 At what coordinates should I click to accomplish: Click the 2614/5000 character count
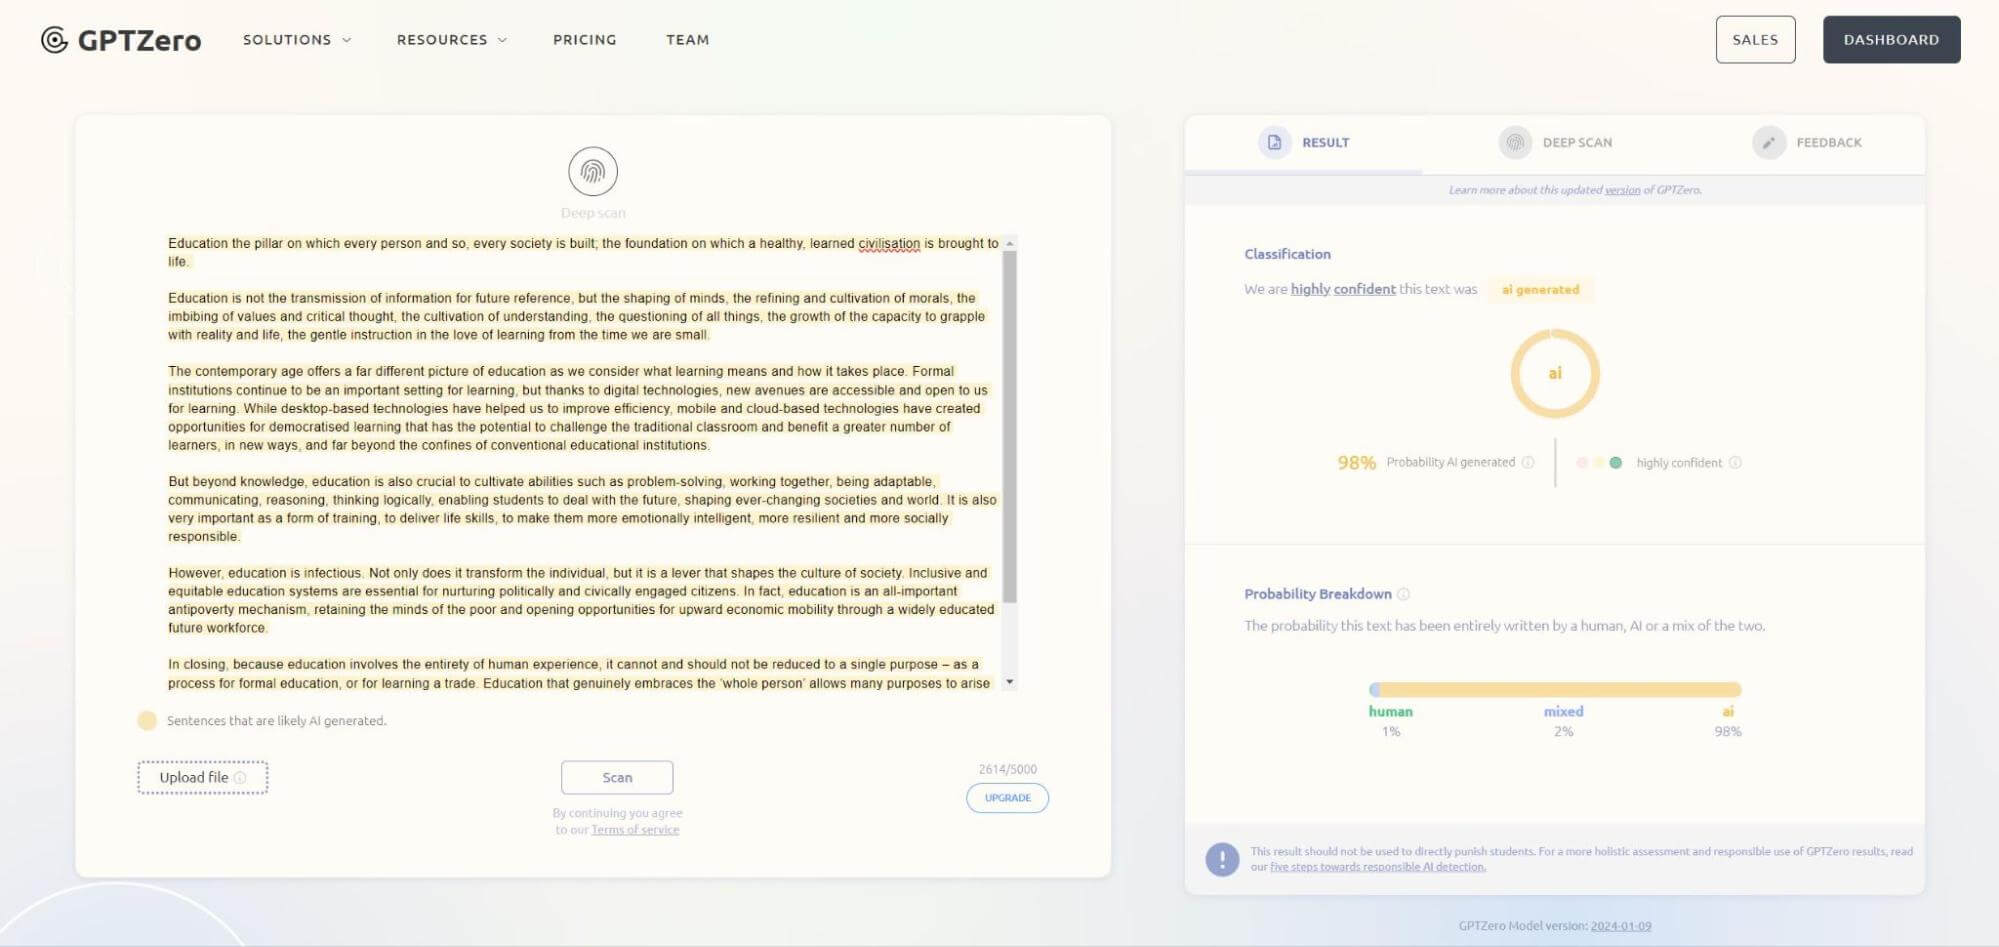(1007, 769)
